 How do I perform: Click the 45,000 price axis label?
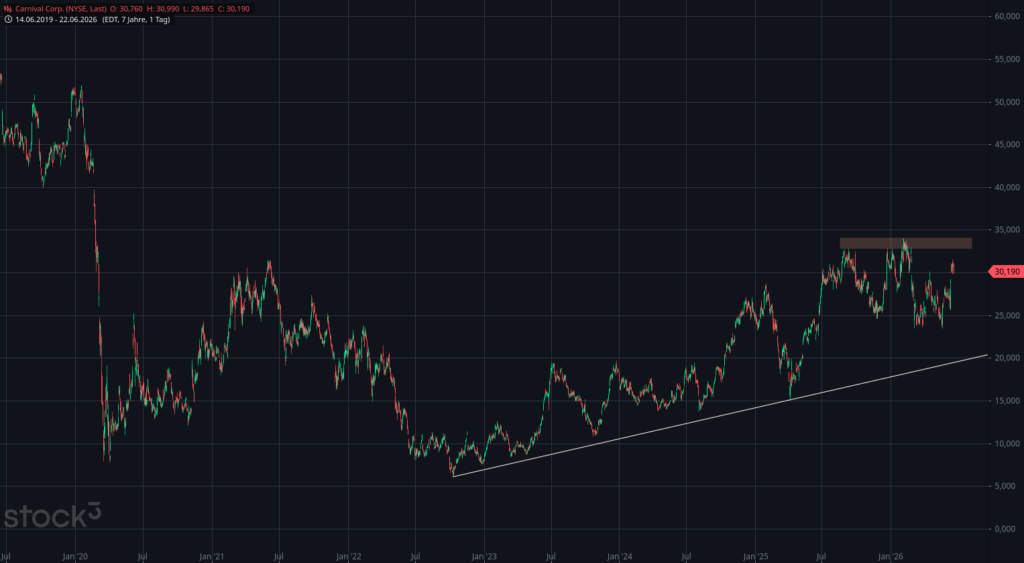pyautogui.click(x=1007, y=144)
